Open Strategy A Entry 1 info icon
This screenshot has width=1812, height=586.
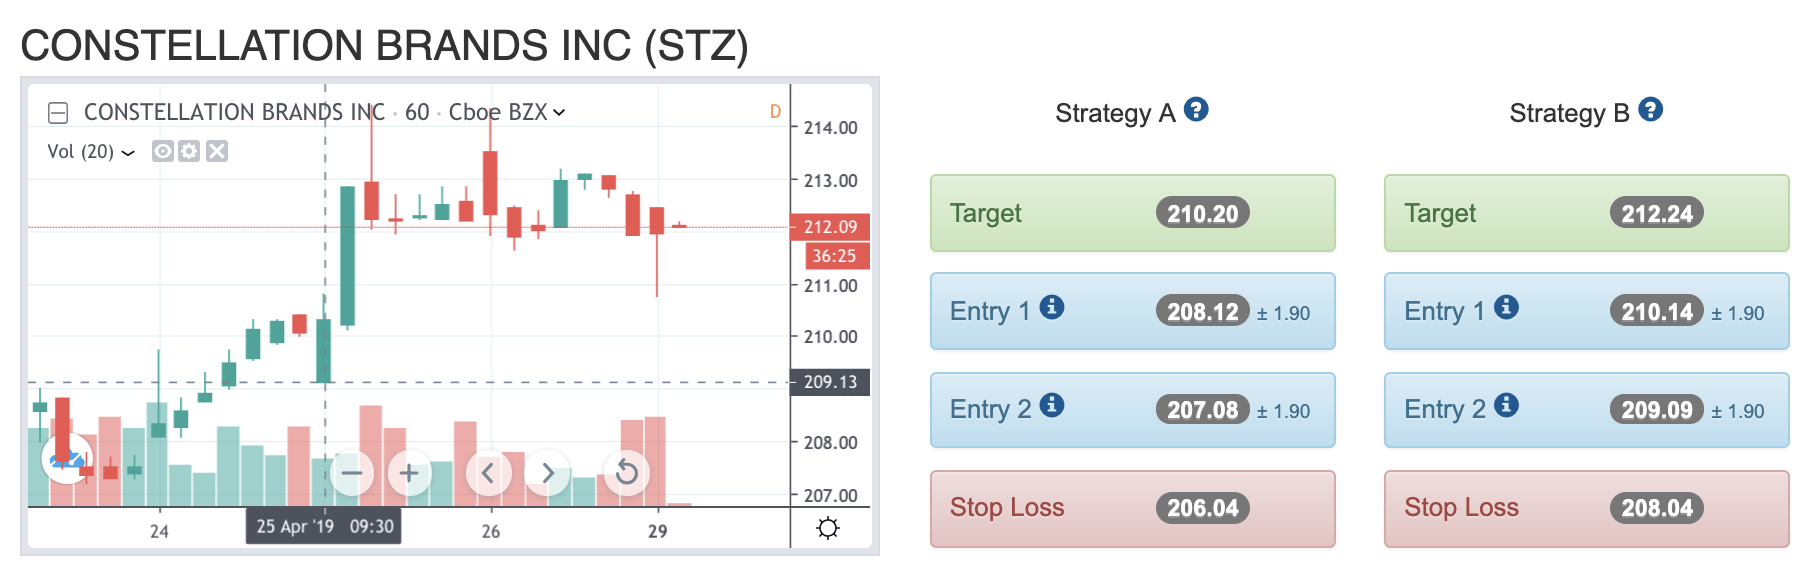click(x=1052, y=307)
